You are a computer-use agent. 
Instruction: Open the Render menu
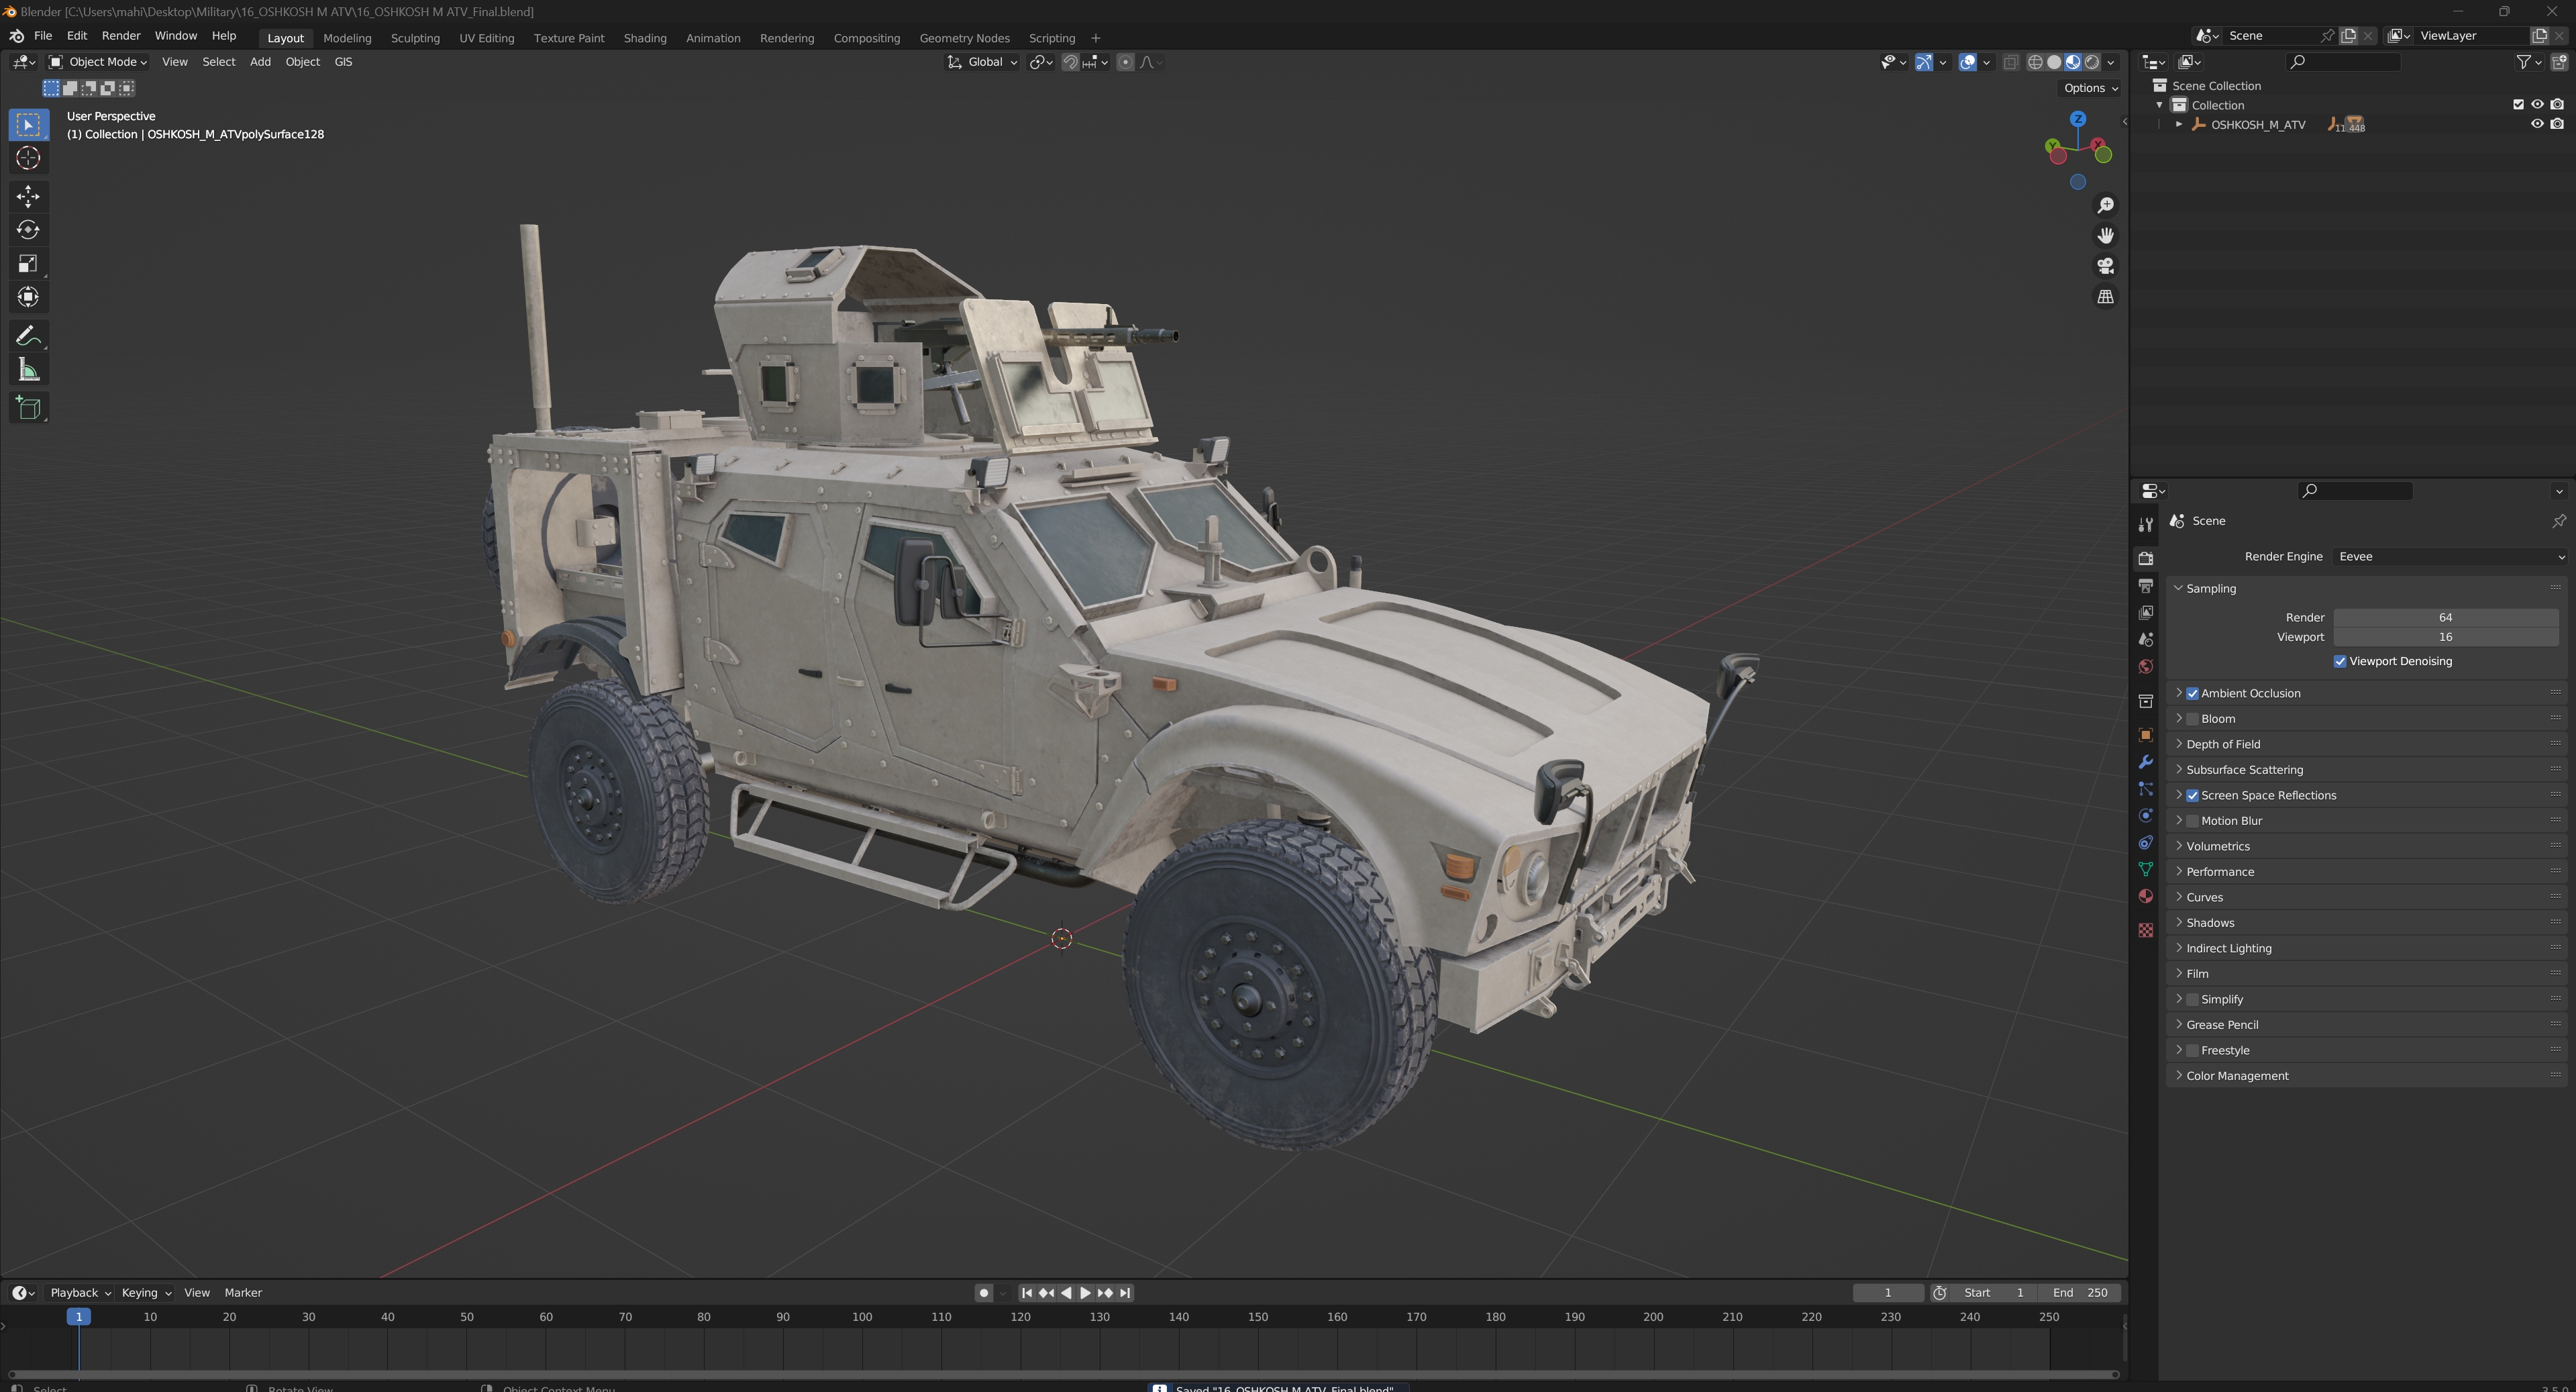coord(121,36)
